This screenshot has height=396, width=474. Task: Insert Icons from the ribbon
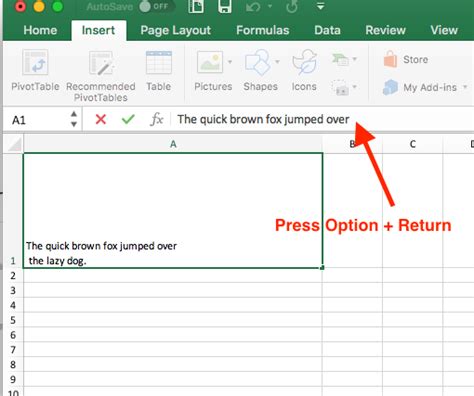[304, 70]
